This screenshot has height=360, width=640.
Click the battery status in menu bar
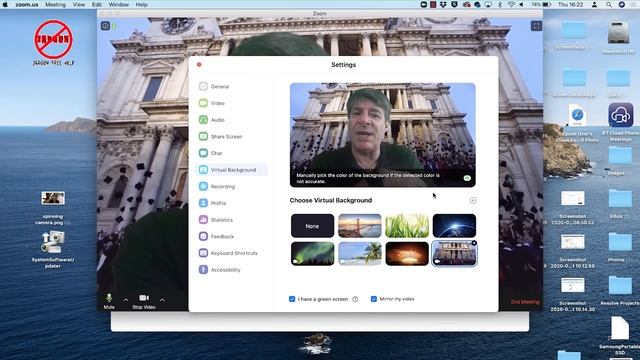541,4
